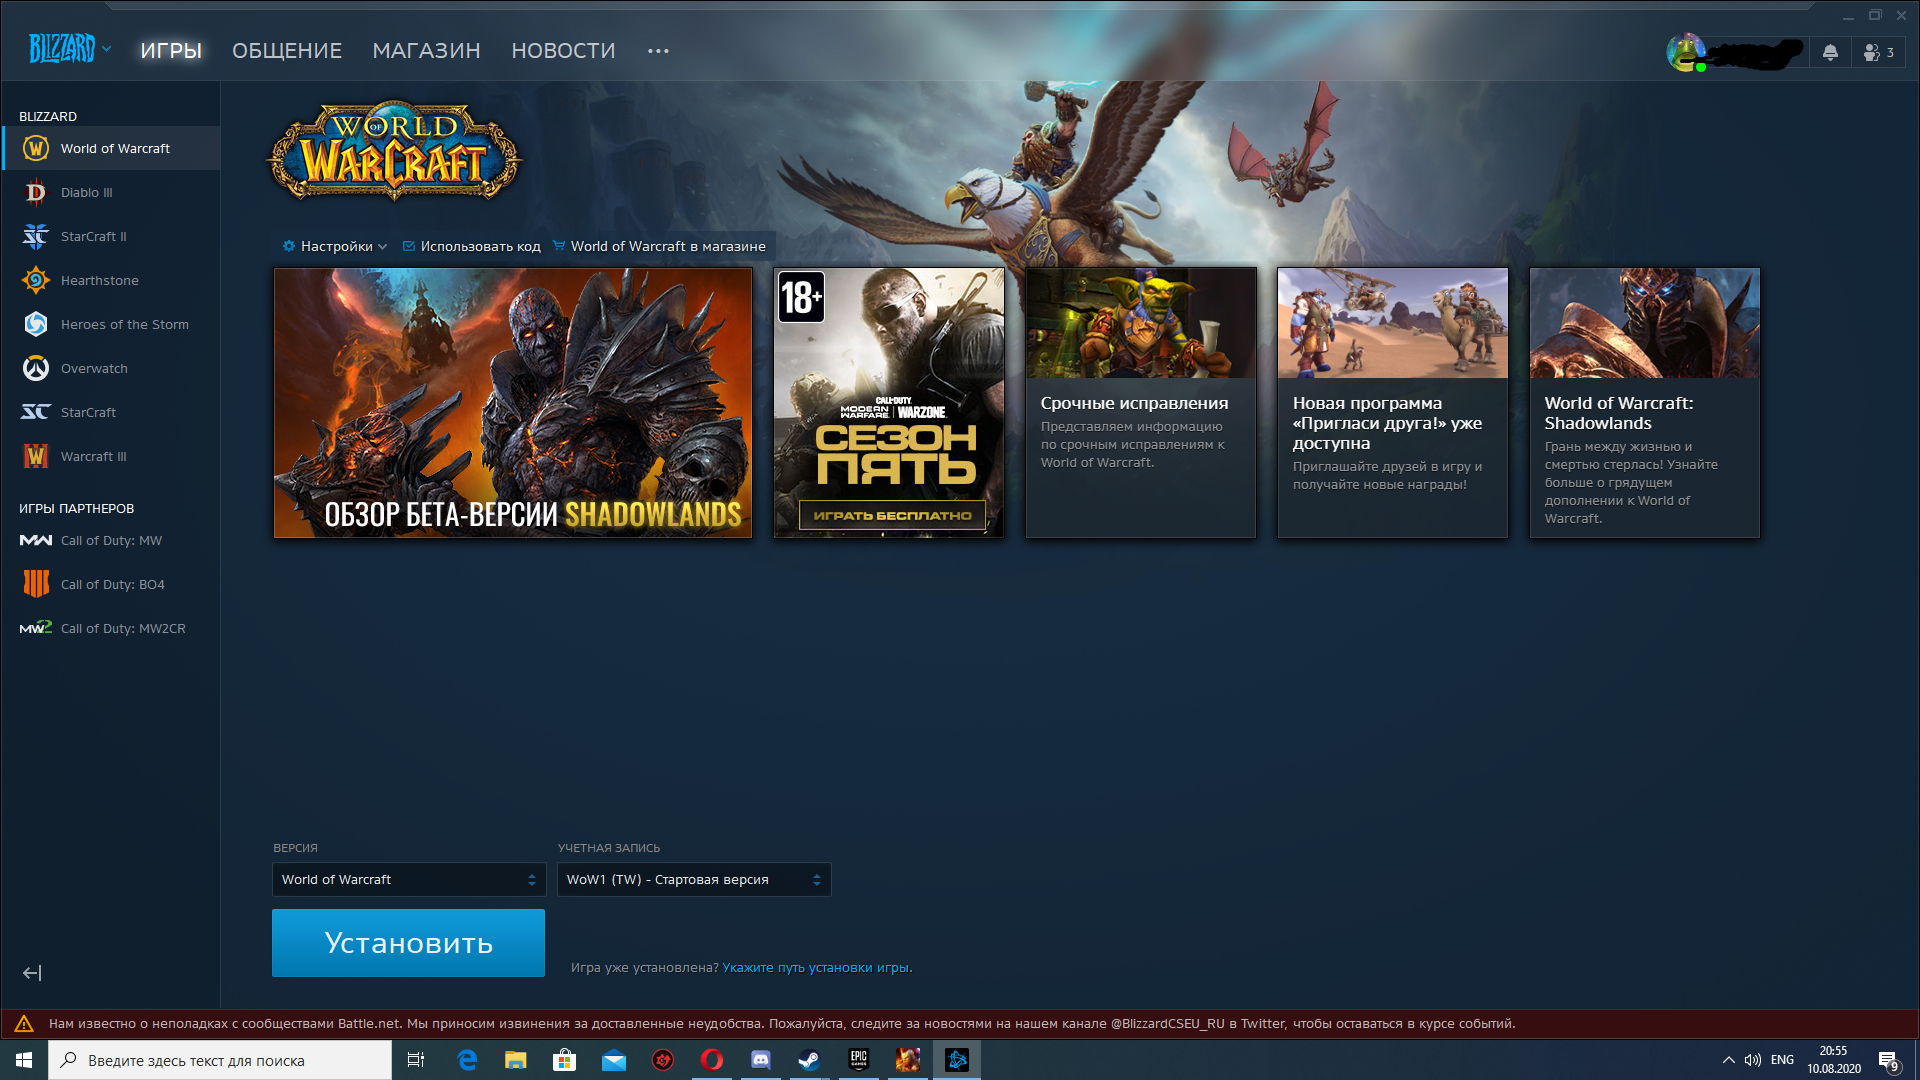Open Opera browser from taskbar
This screenshot has height=1080, width=1920.
[712, 1060]
